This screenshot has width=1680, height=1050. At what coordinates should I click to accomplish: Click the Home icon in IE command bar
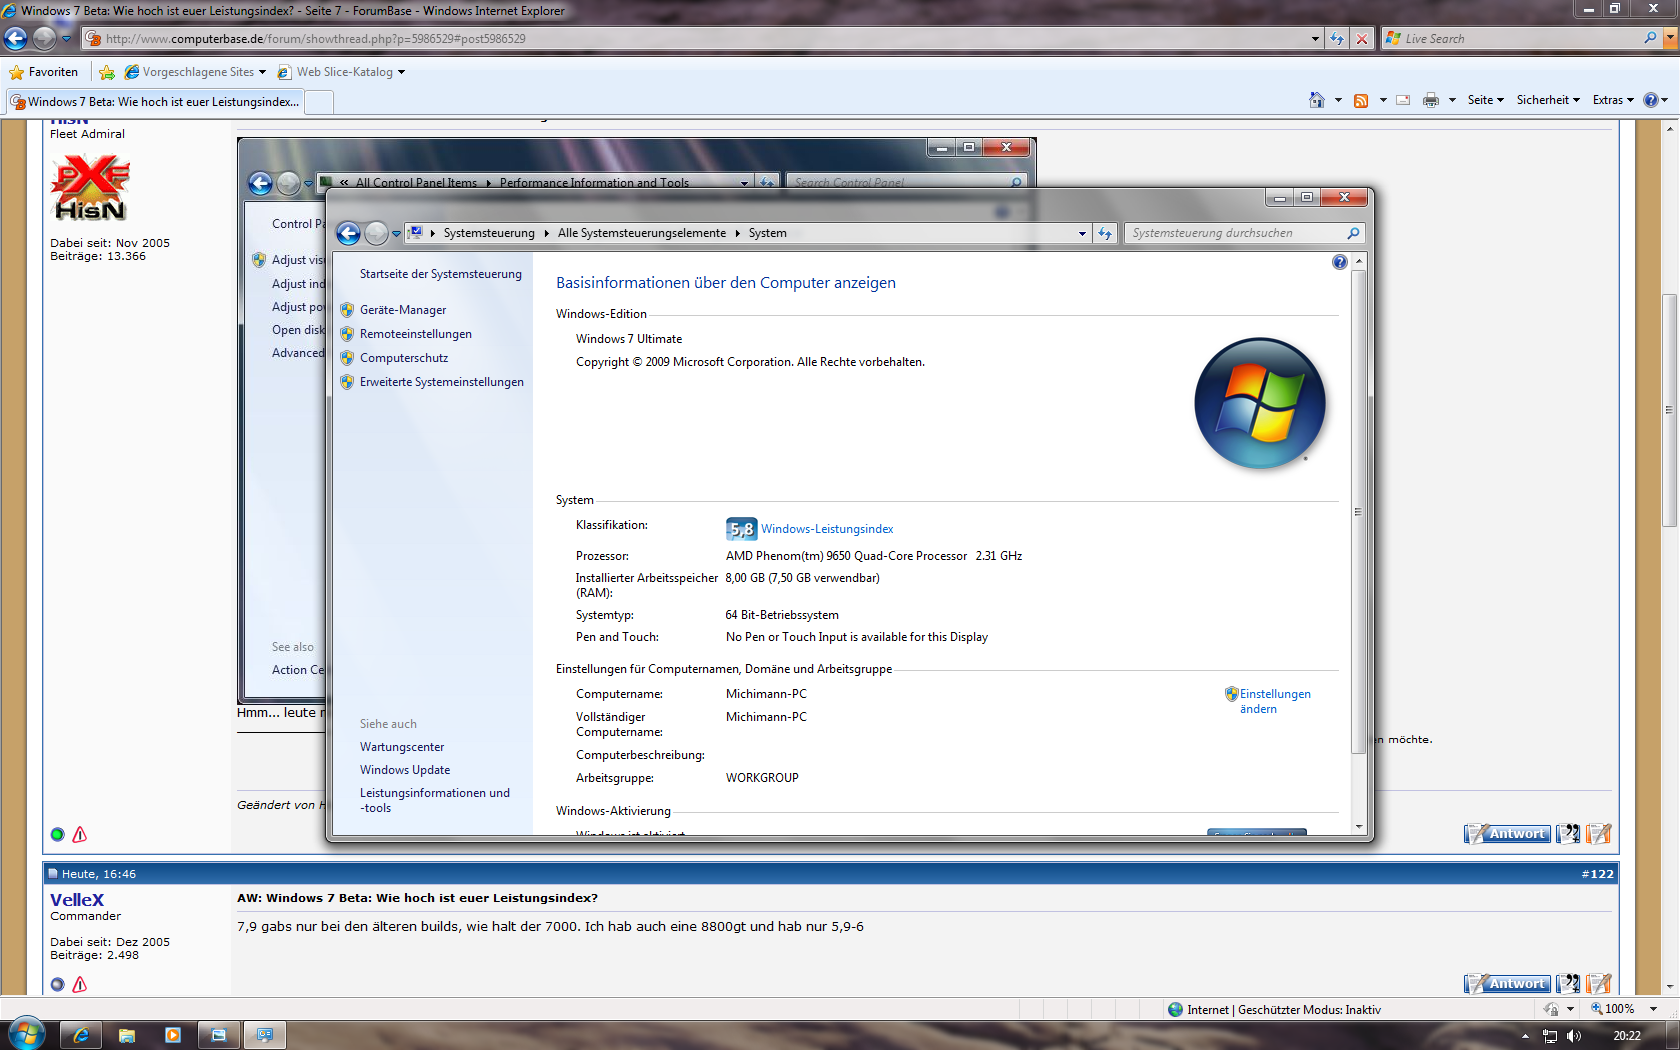pos(1317,100)
